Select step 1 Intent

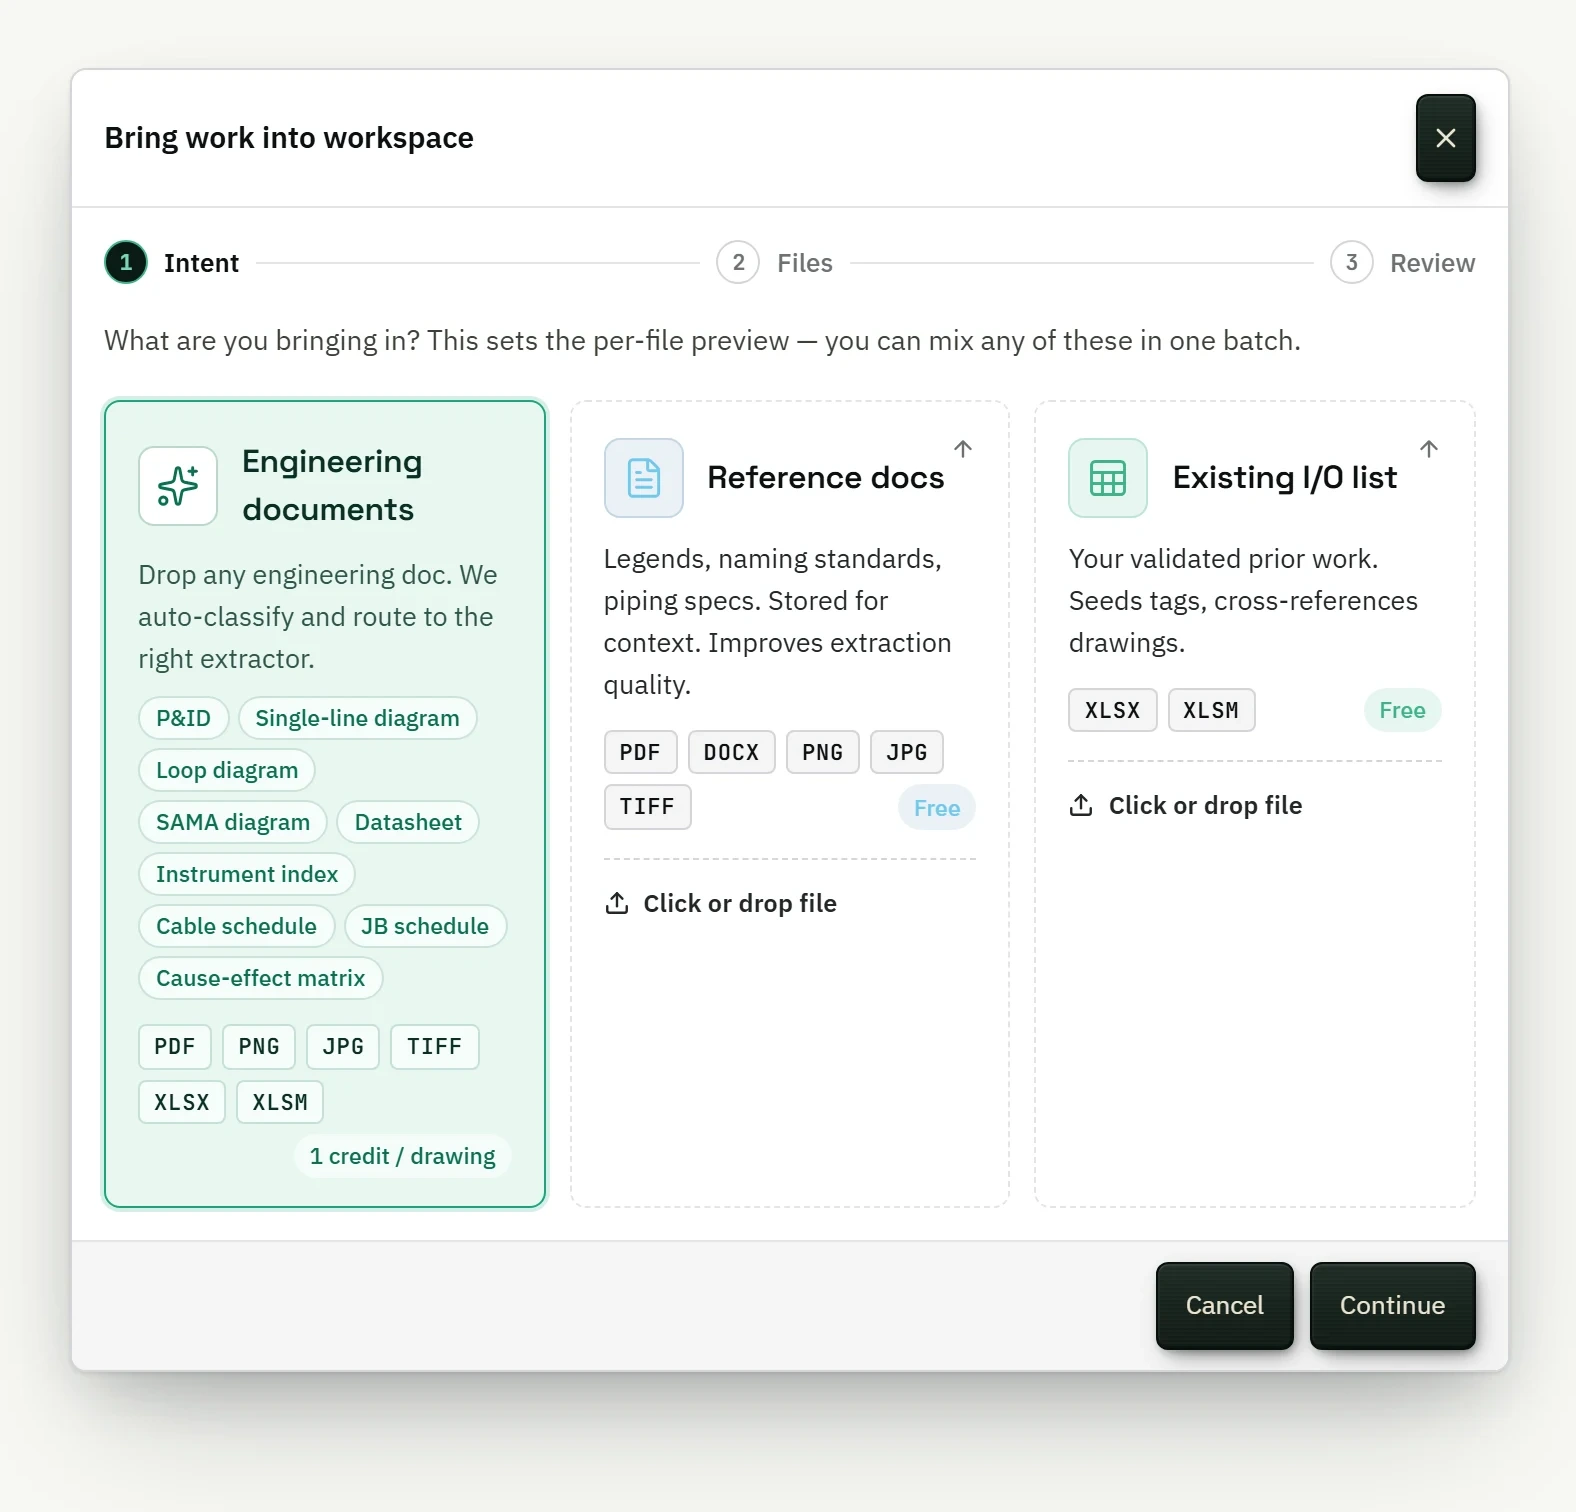172,263
